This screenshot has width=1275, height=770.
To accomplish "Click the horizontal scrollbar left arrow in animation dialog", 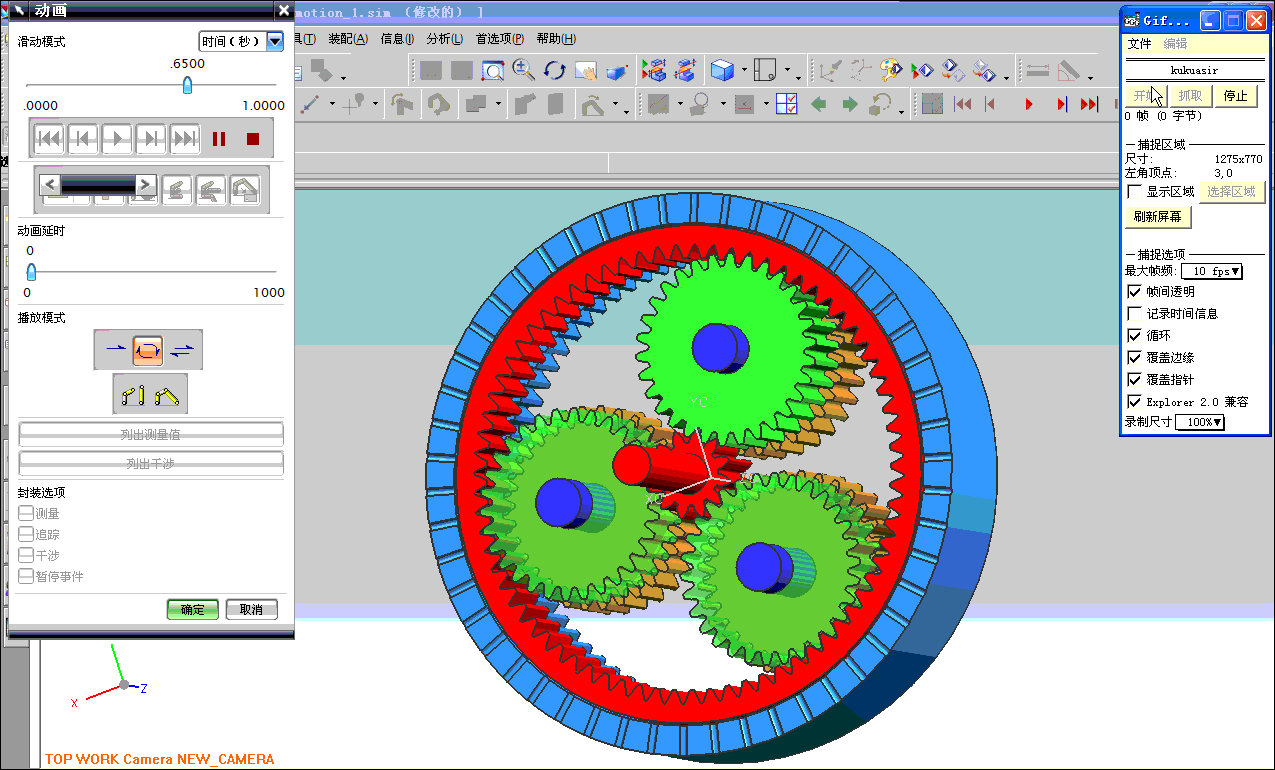I will click(49, 184).
